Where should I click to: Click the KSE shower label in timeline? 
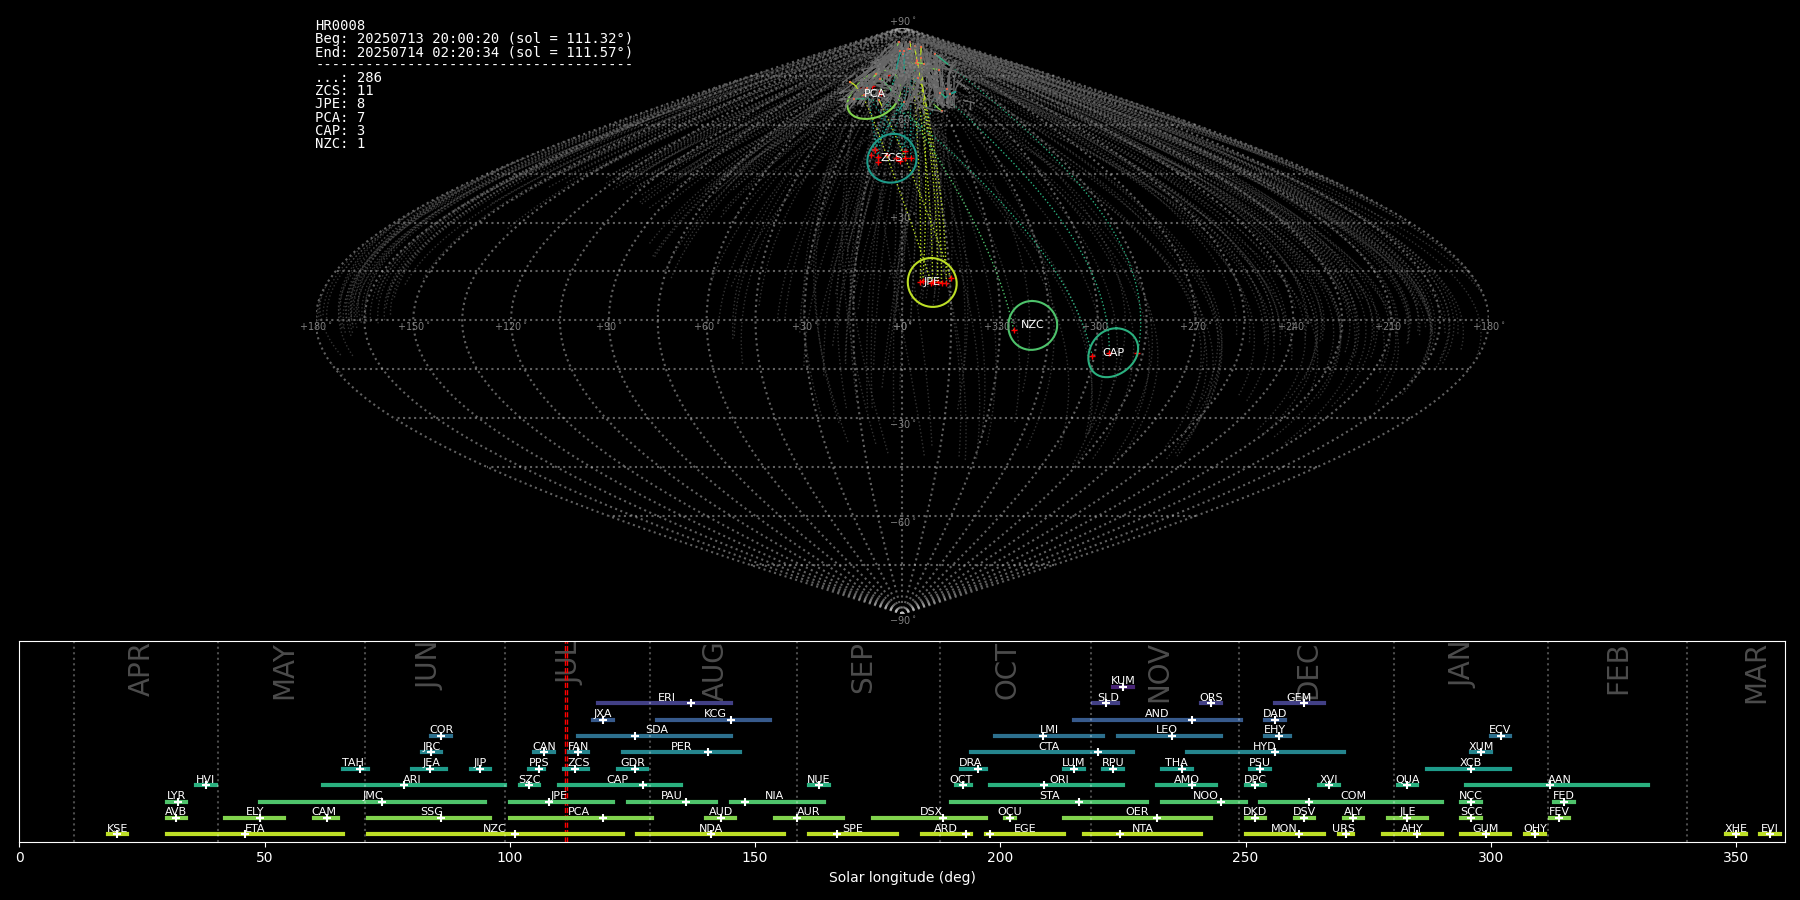(117, 829)
